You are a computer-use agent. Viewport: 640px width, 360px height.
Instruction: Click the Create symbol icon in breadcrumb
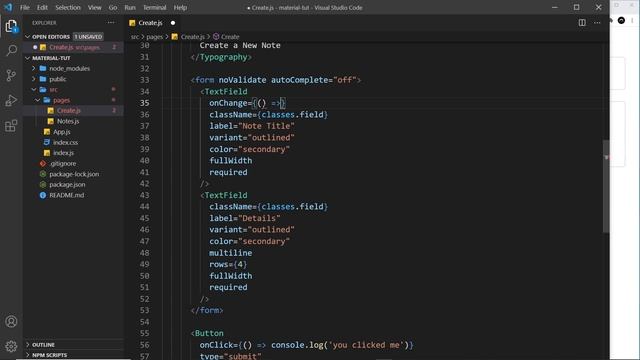pos(216,37)
